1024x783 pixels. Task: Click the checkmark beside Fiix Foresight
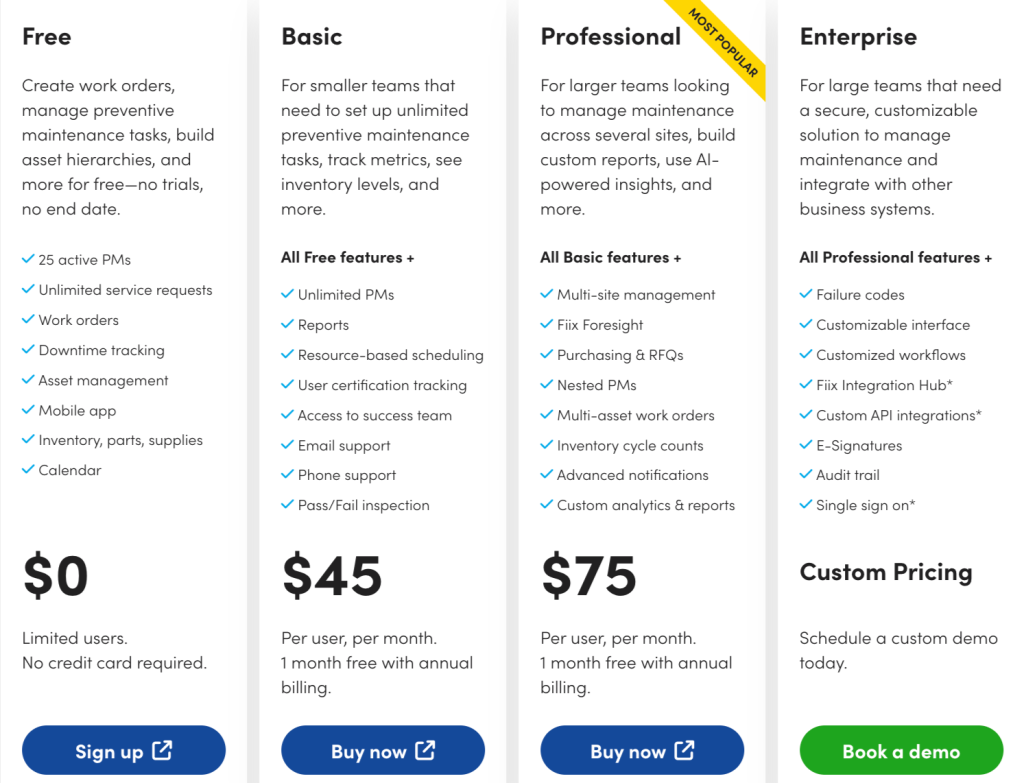(546, 325)
